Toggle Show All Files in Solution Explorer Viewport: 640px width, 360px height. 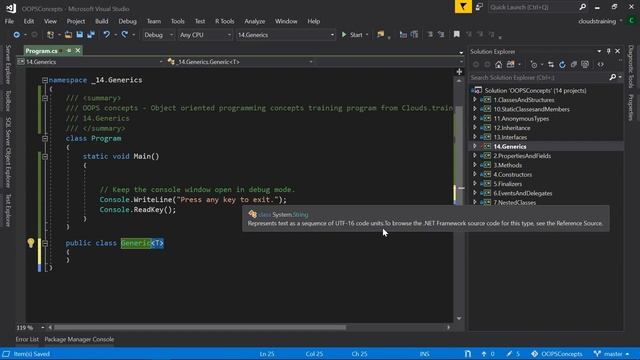point(585,64)
